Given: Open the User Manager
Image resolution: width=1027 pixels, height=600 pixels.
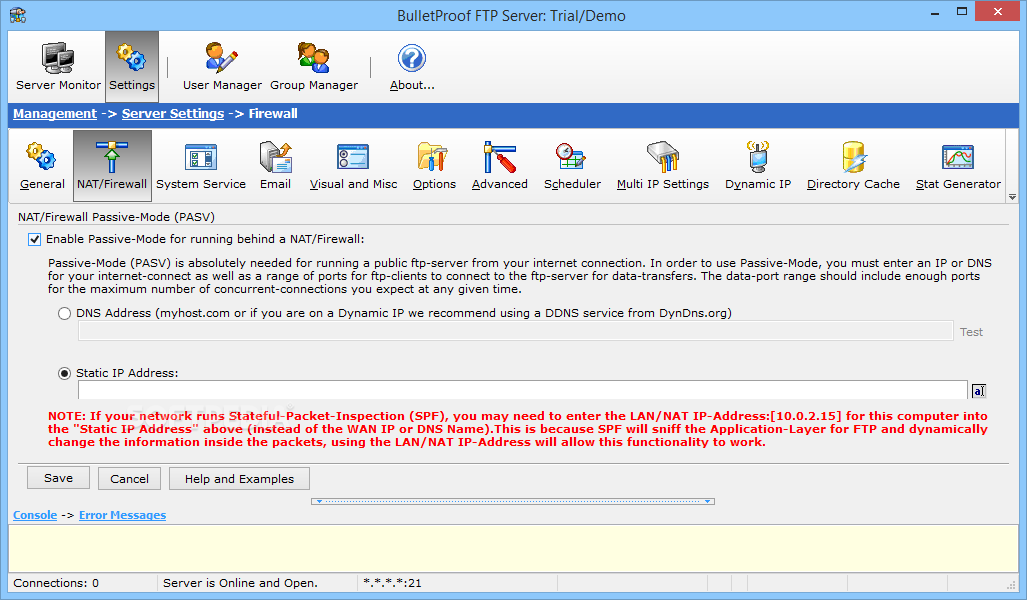Looking at the screenshot, I should 222,66.
